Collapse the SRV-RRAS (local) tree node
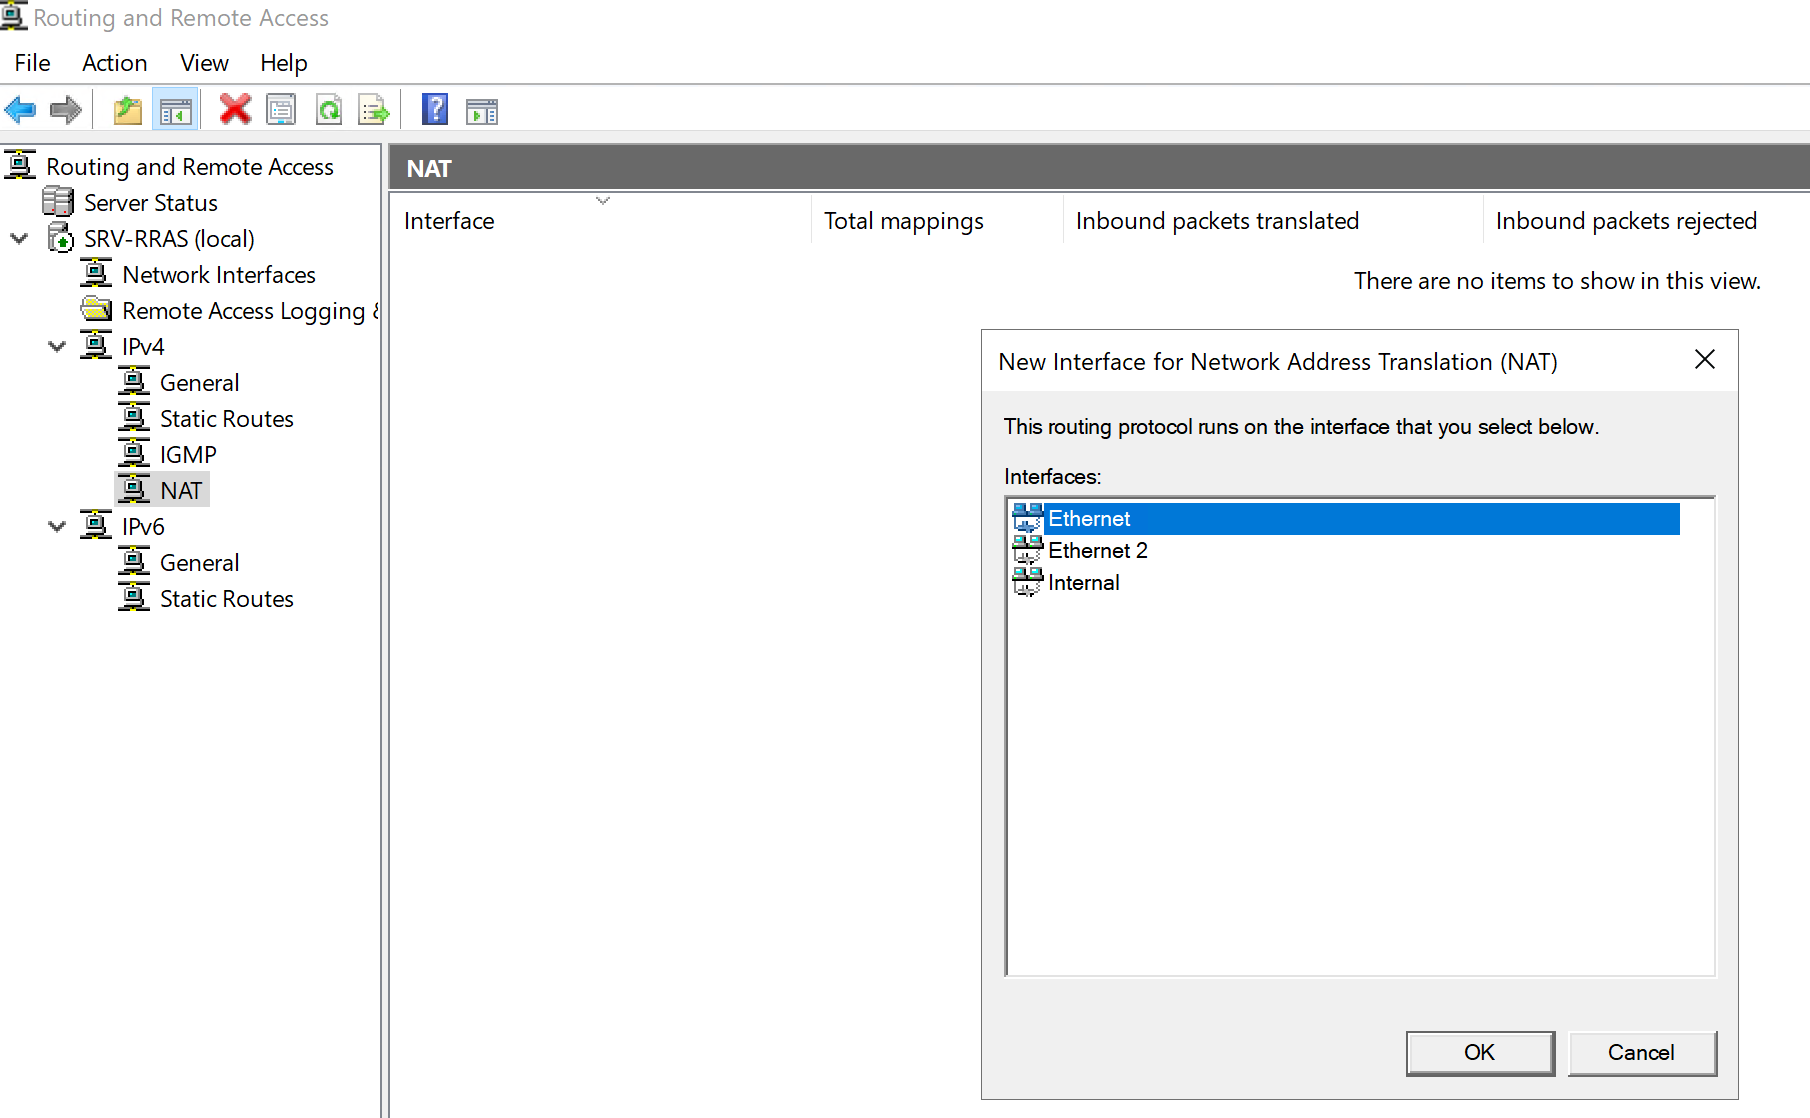Image resolution: width=1810 pixels, height=1118 pixels. tap(19, 239)
